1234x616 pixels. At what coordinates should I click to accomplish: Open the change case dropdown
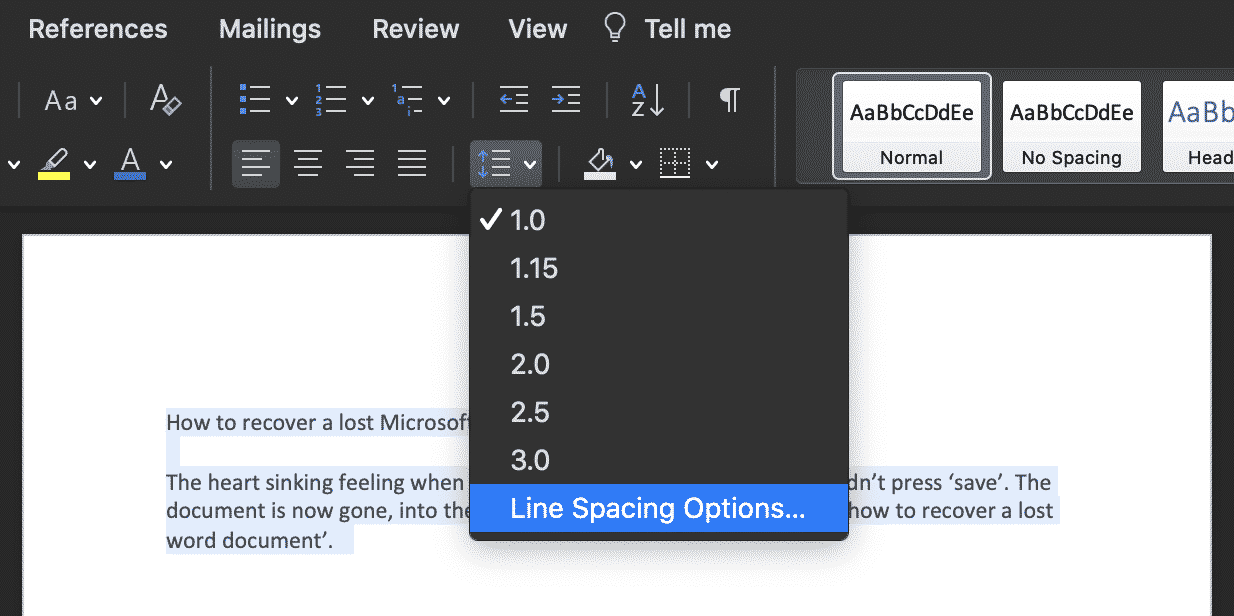(97, 100)
